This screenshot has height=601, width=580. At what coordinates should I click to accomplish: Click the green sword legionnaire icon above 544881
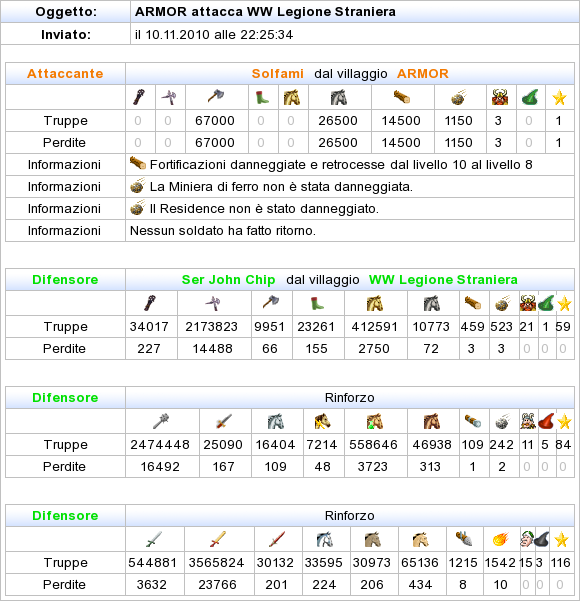(x=154, y=539)
